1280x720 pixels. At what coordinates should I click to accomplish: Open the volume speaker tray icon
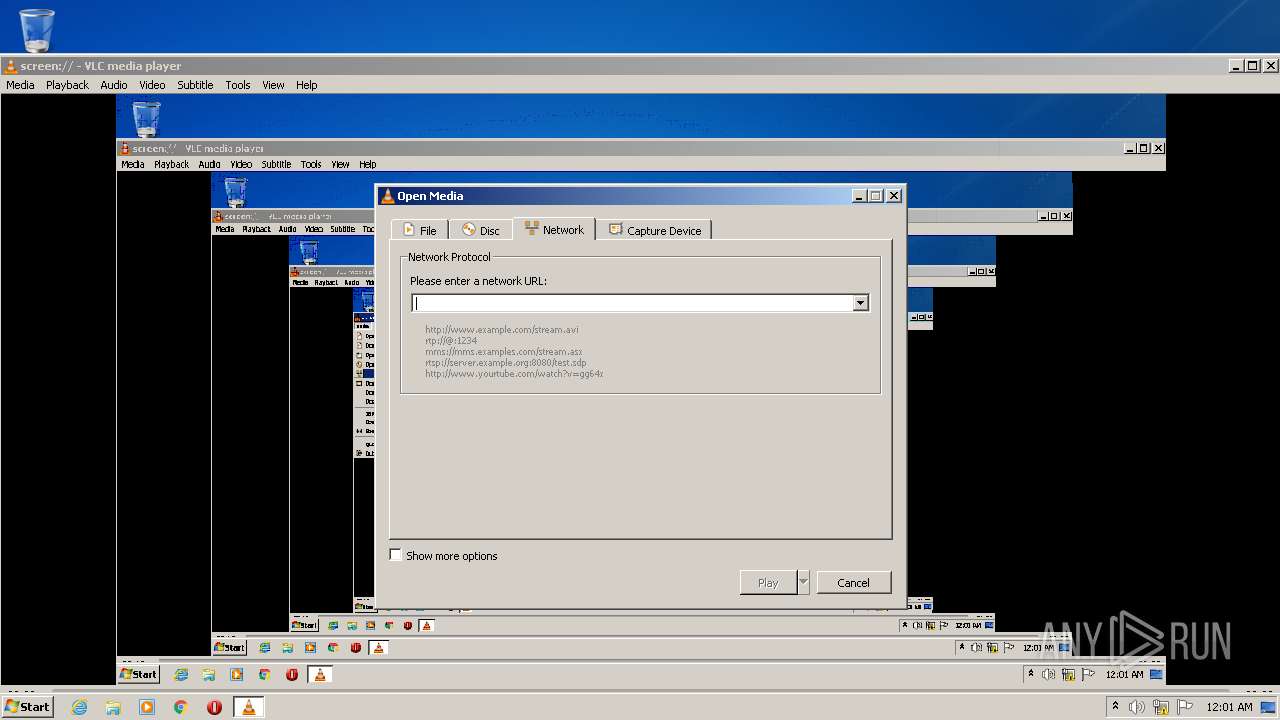coord(1137,707)
